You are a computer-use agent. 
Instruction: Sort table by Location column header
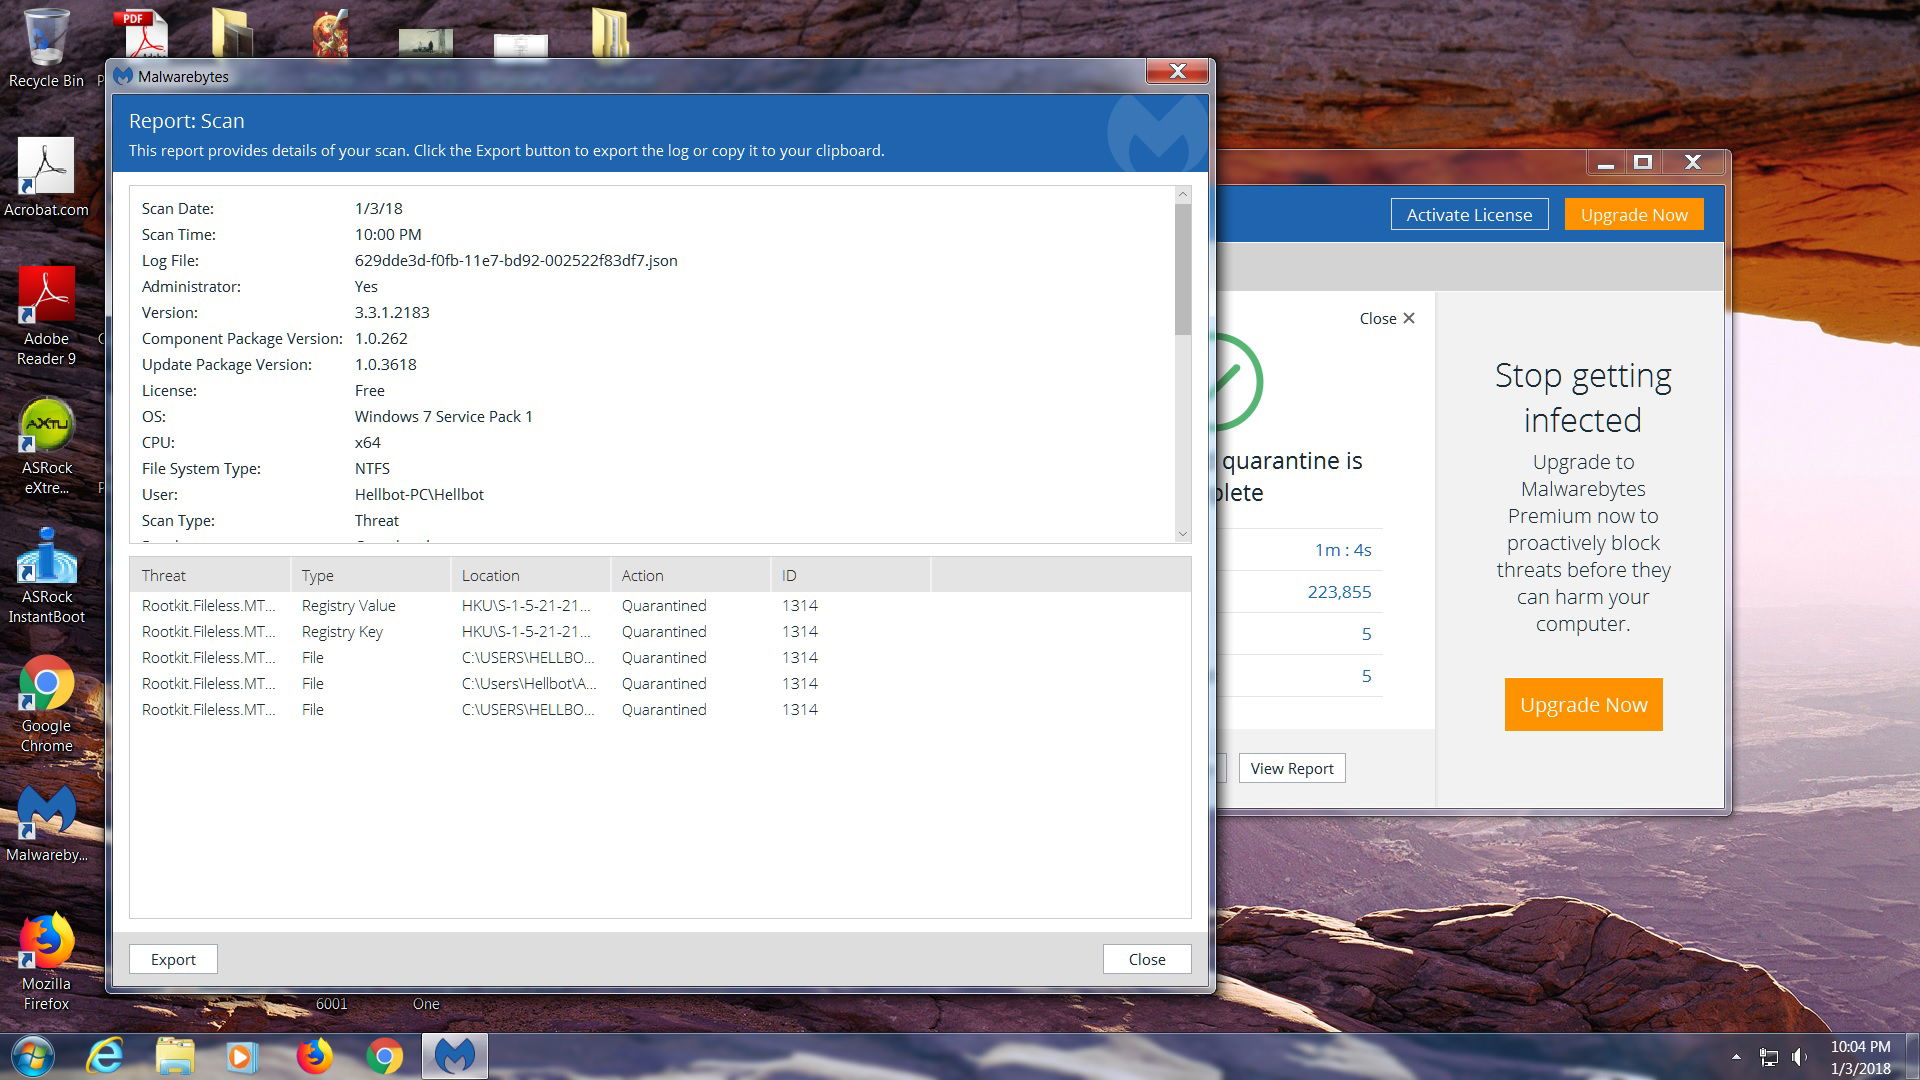[530, 575]
